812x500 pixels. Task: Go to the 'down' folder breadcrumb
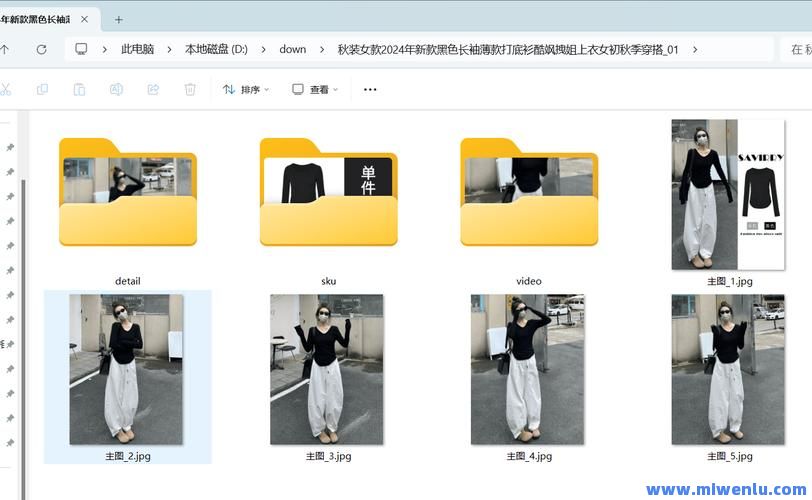(293, 49)
